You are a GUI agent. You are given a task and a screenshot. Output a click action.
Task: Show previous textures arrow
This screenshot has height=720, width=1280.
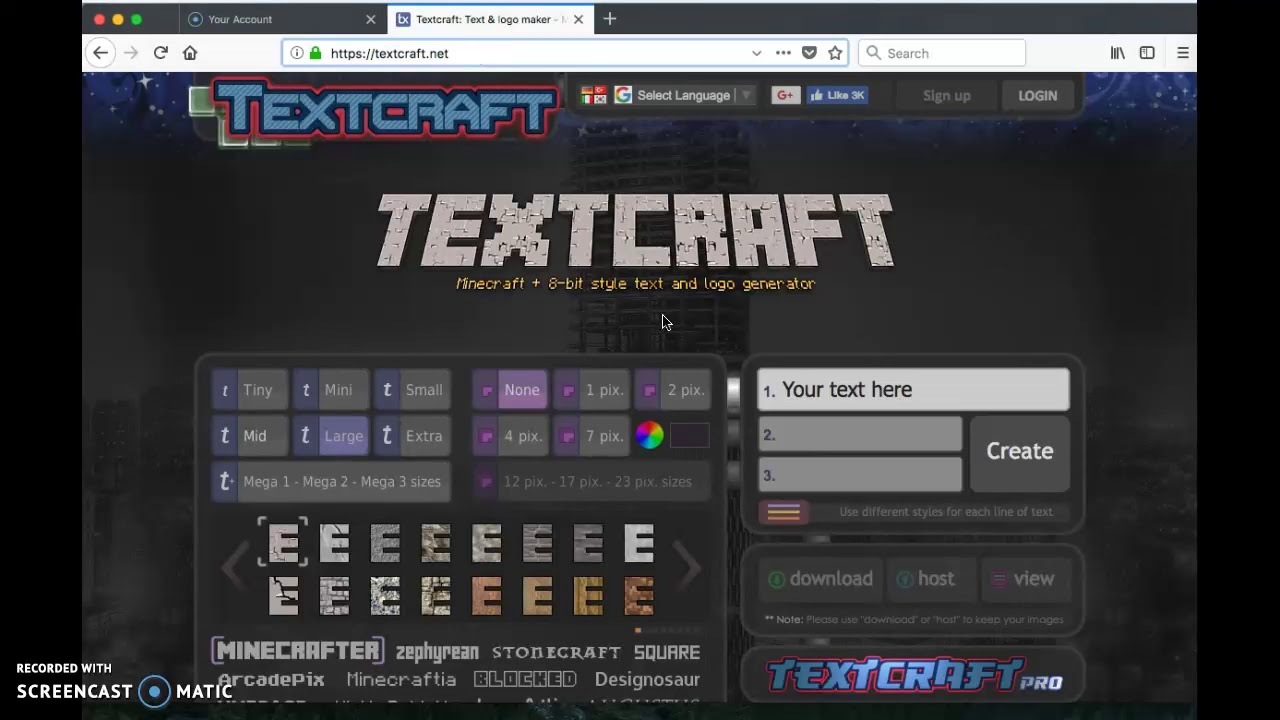233,567
